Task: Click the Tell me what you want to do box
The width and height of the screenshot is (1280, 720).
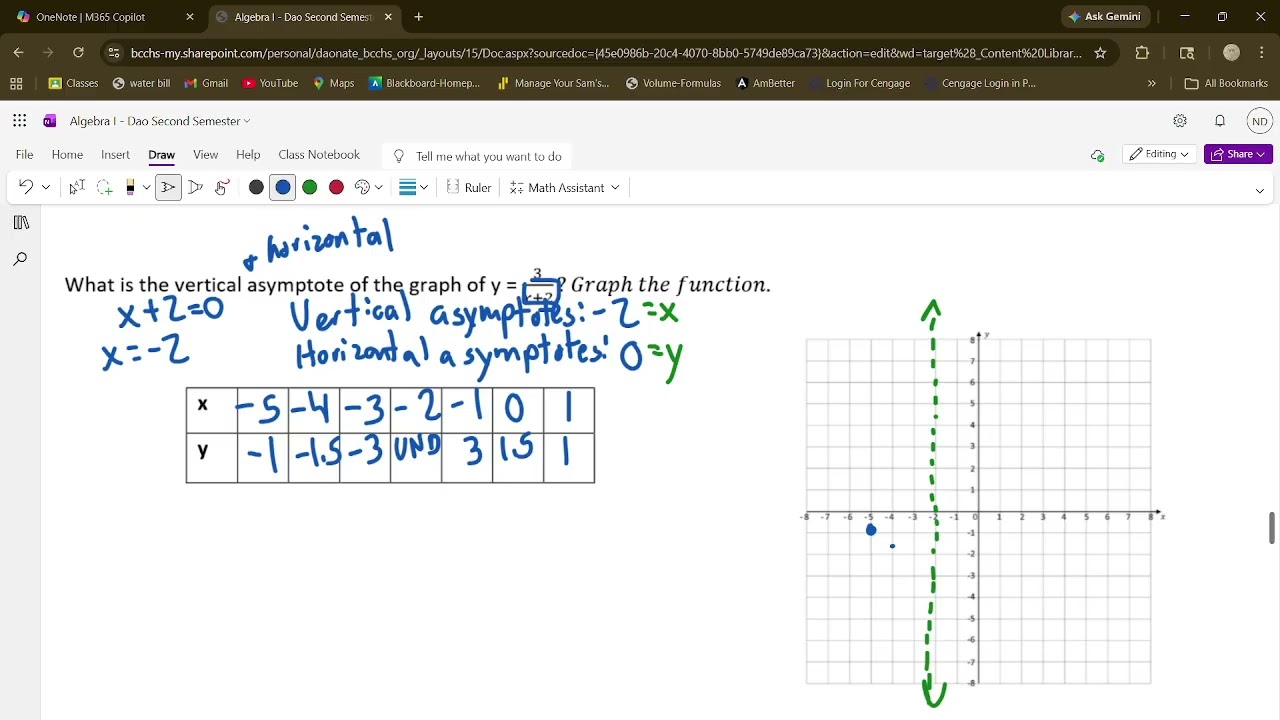Action: (x=478, y=156)
